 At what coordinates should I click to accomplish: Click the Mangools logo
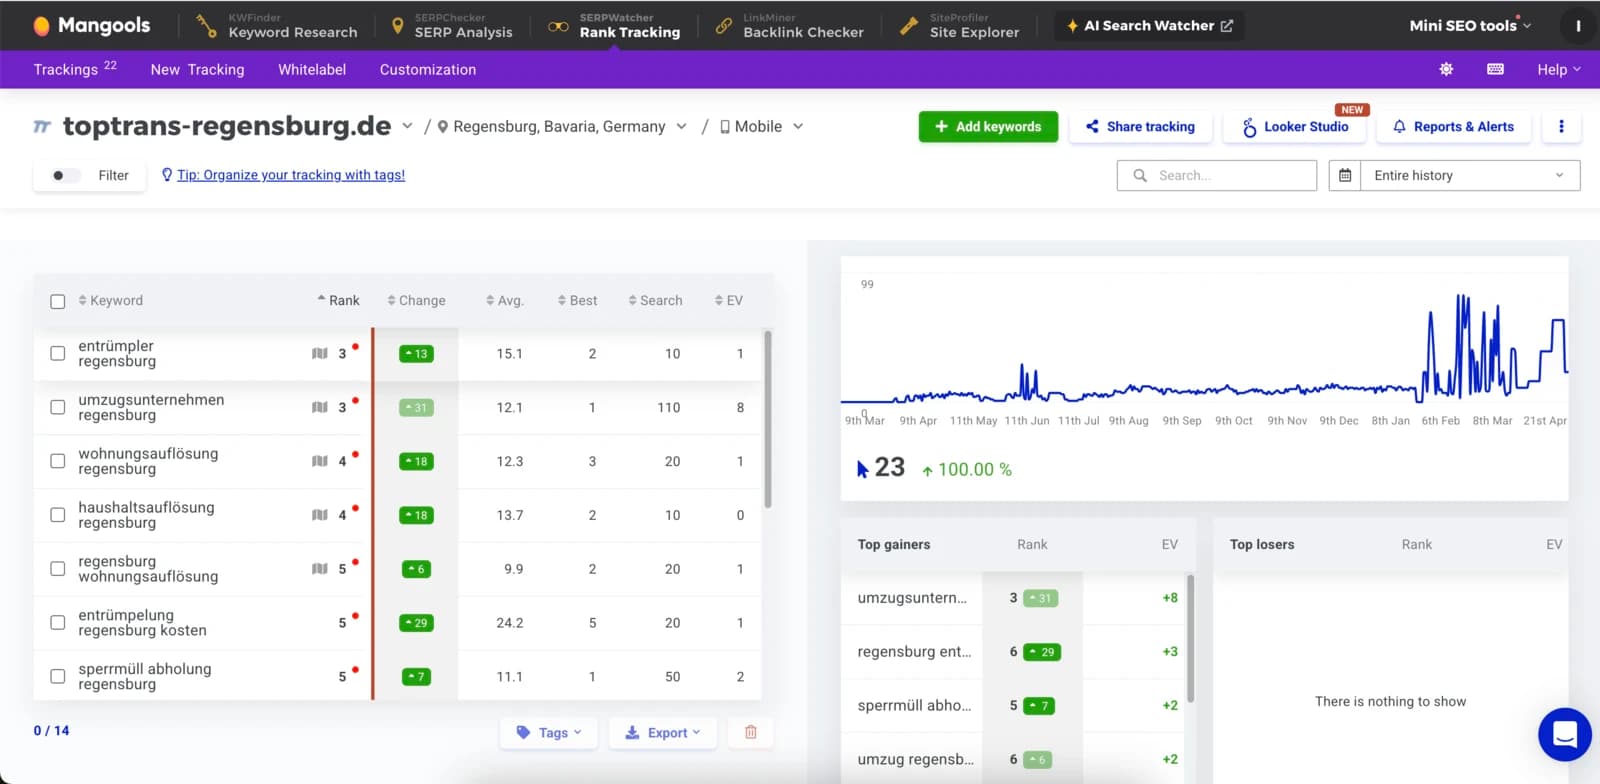point(91,25)
